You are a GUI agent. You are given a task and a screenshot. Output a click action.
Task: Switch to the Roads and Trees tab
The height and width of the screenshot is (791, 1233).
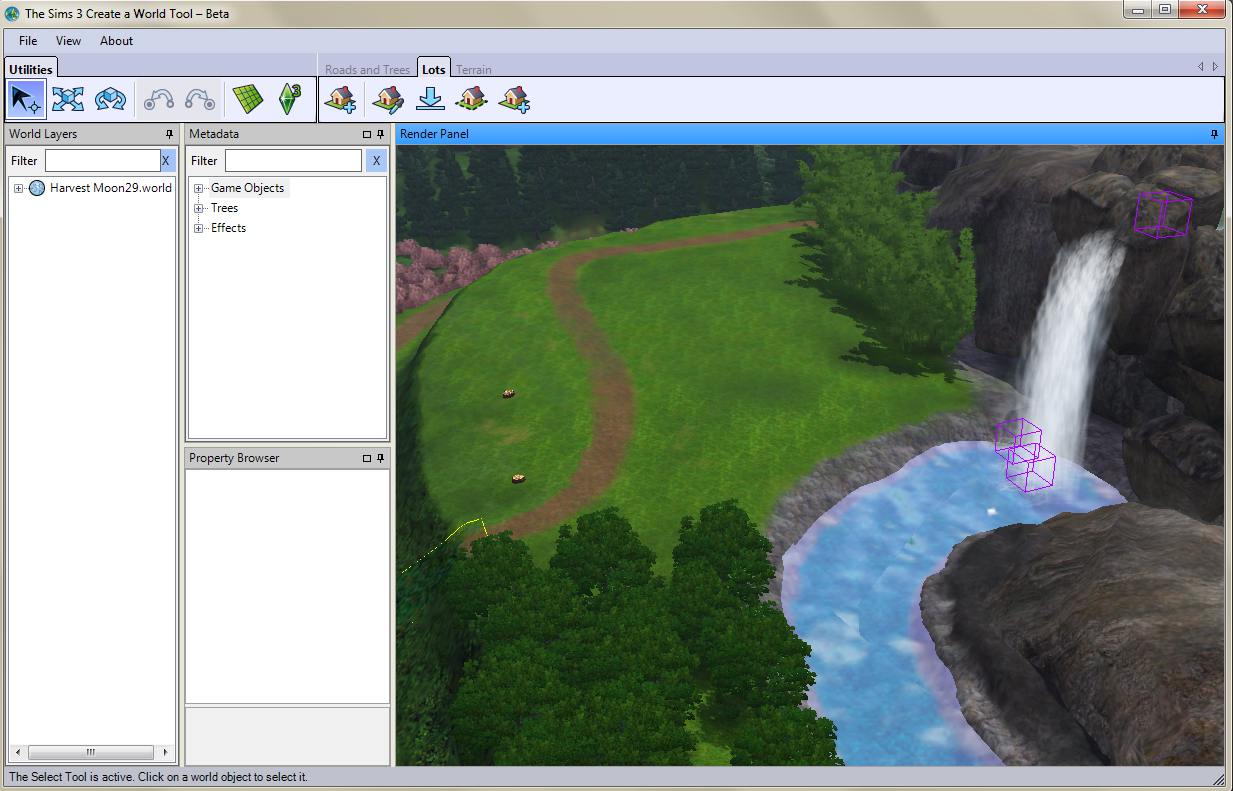[x=367, y=70]
